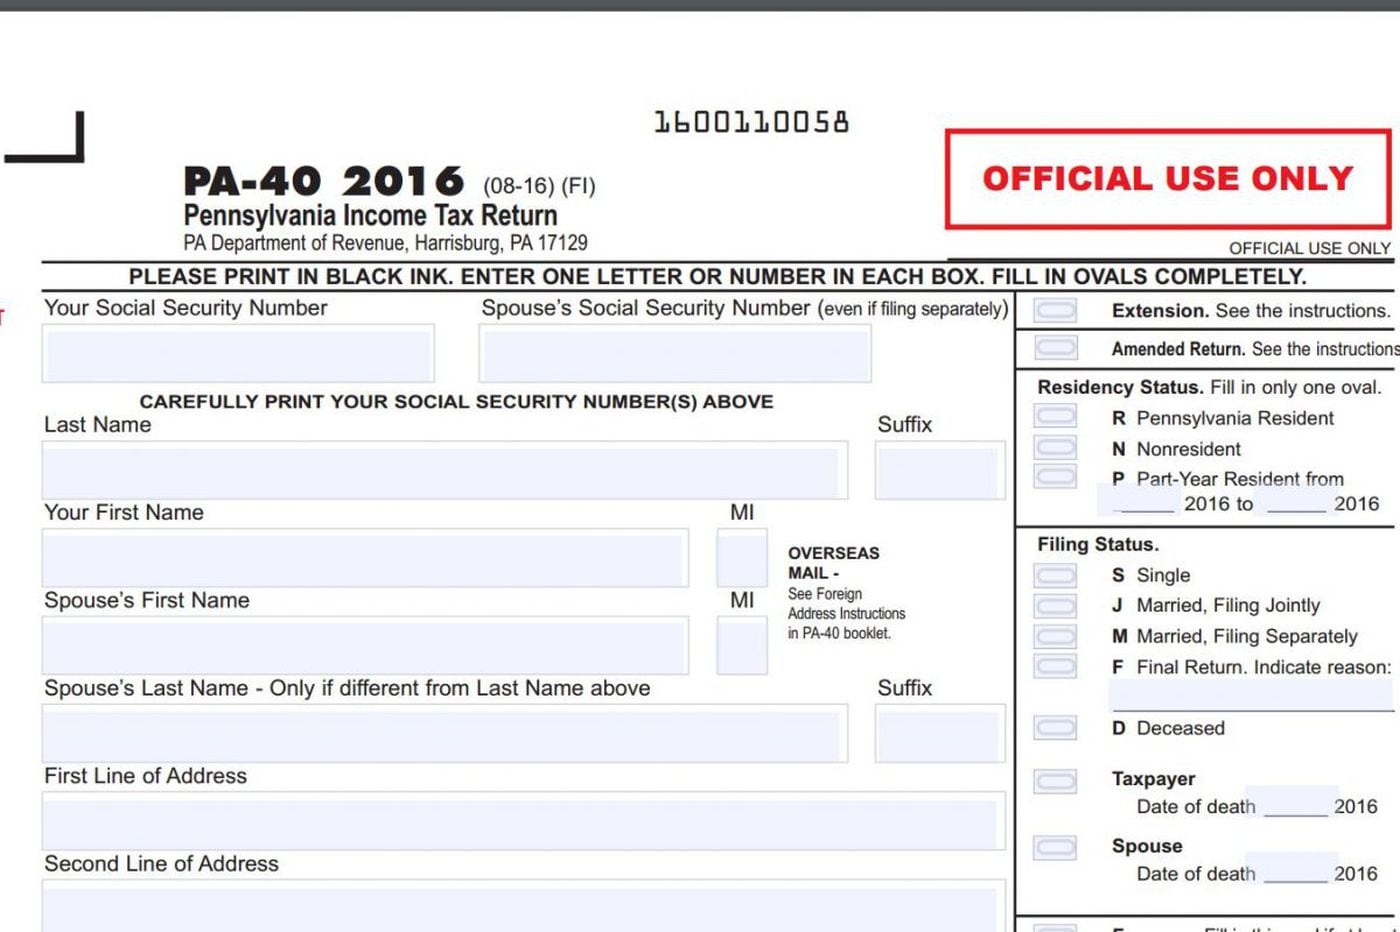Select the Last Name input box
This screenshot has width=1400, height=932.
click(444, 471)
